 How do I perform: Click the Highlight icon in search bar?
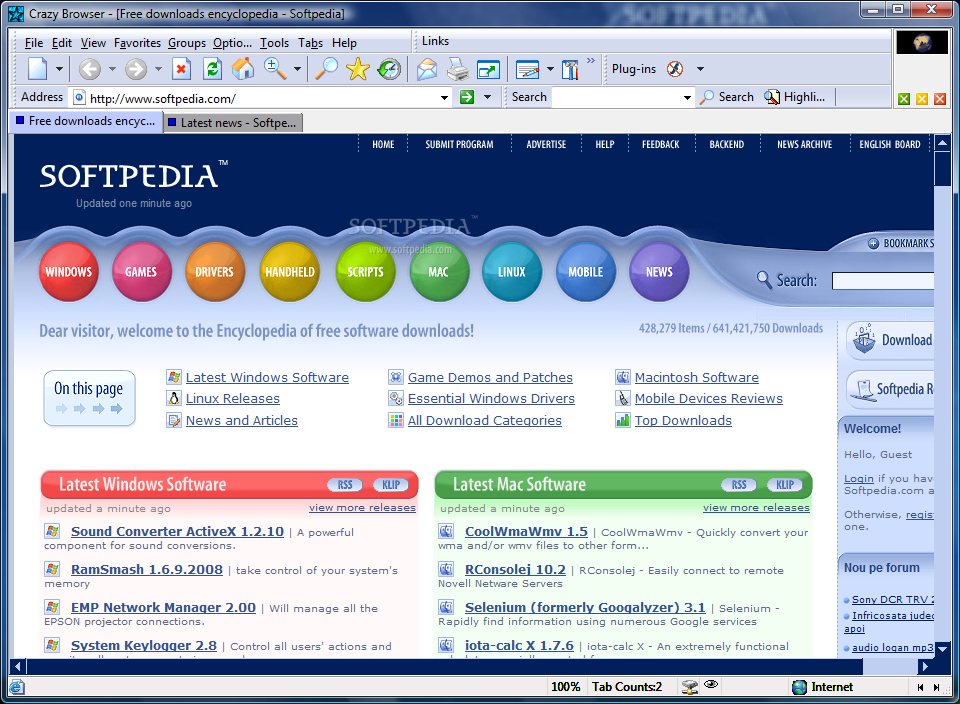point(772,97)
